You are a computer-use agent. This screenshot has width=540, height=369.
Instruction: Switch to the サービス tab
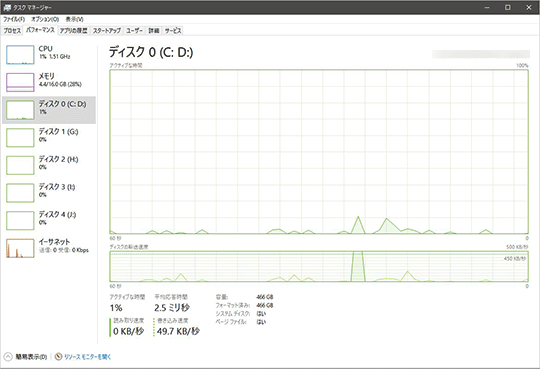pos(173,31)
